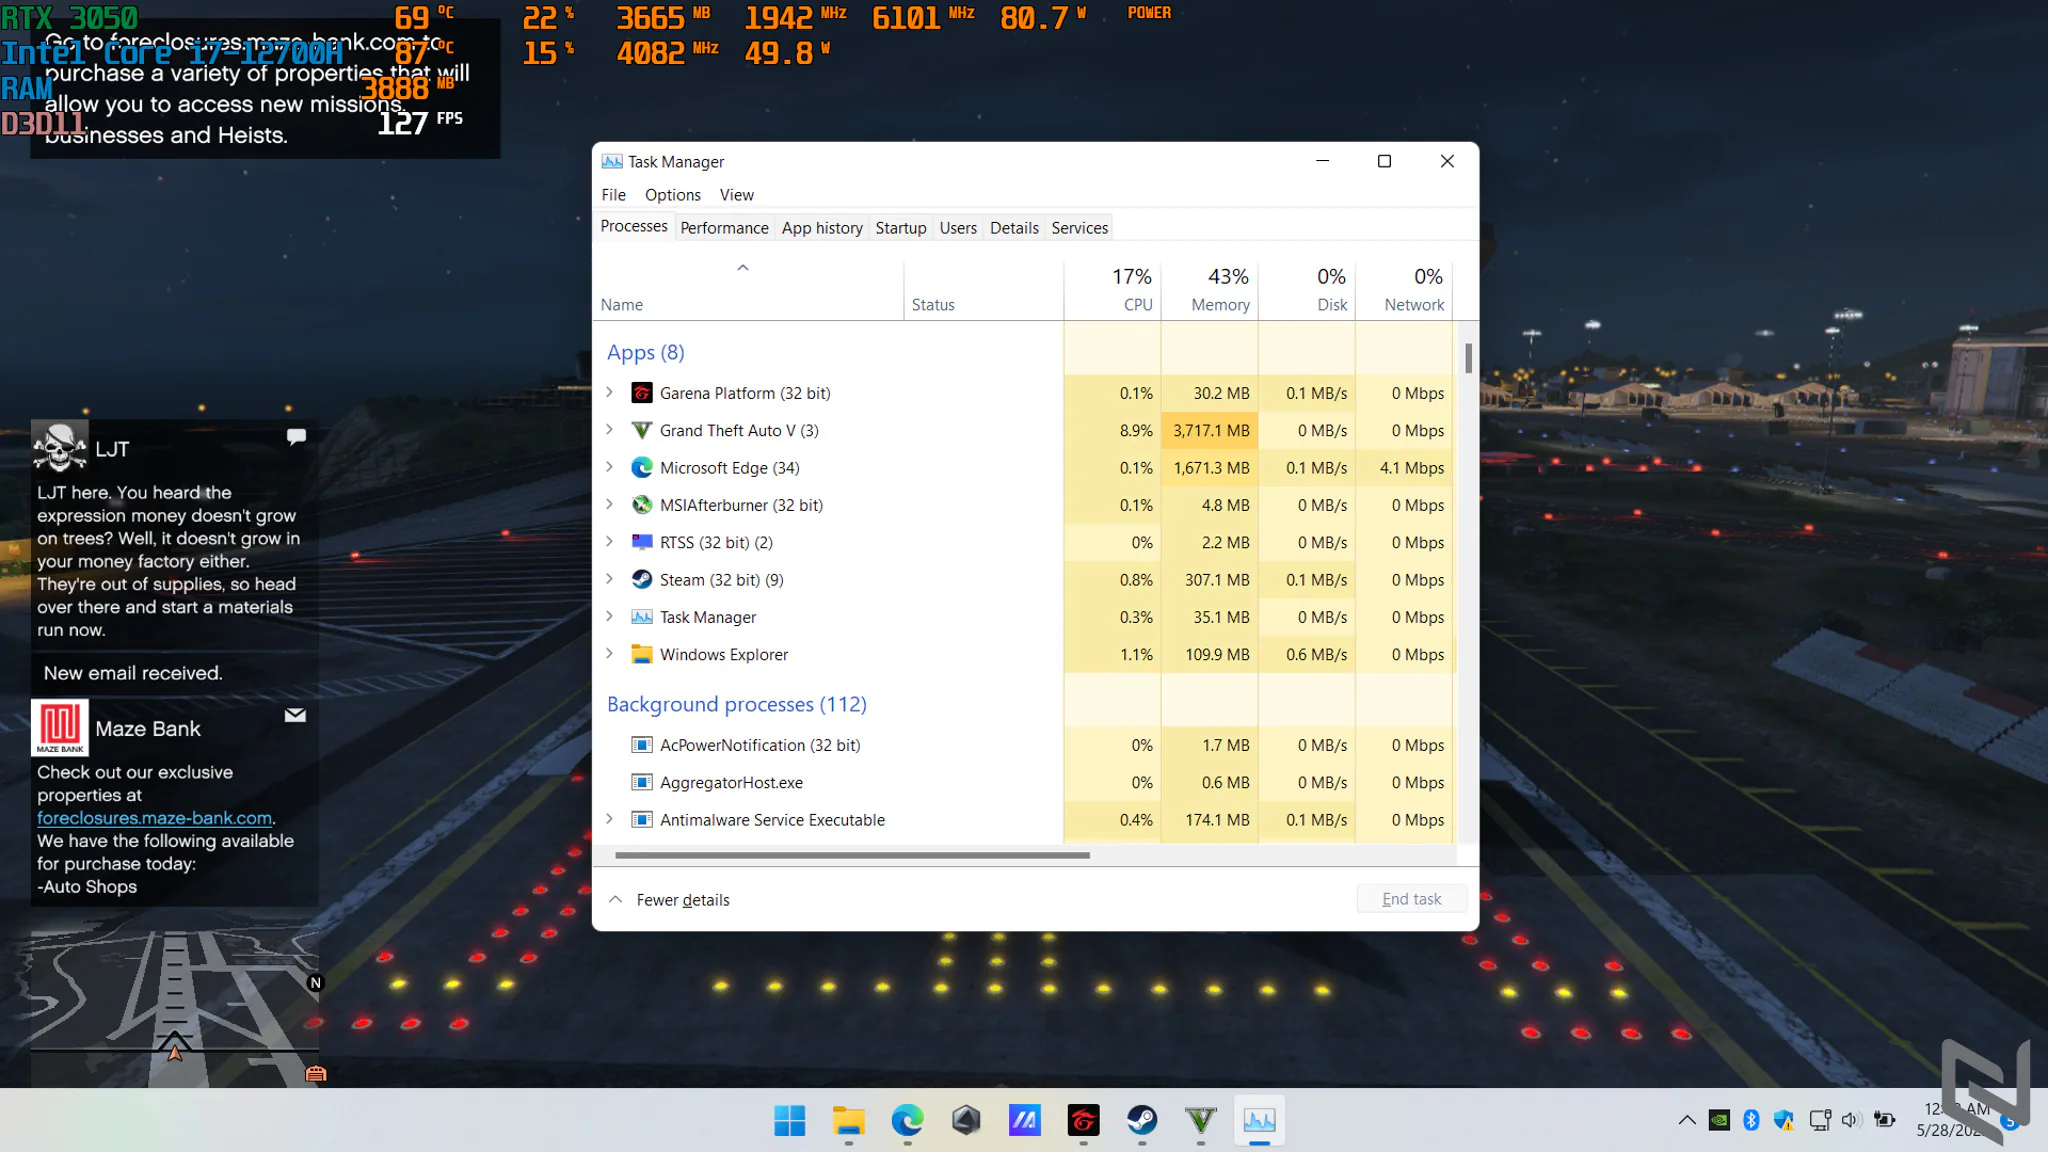
Task: Click the Task Manager taskbar icon
Action: [x=1259, y=1120]
